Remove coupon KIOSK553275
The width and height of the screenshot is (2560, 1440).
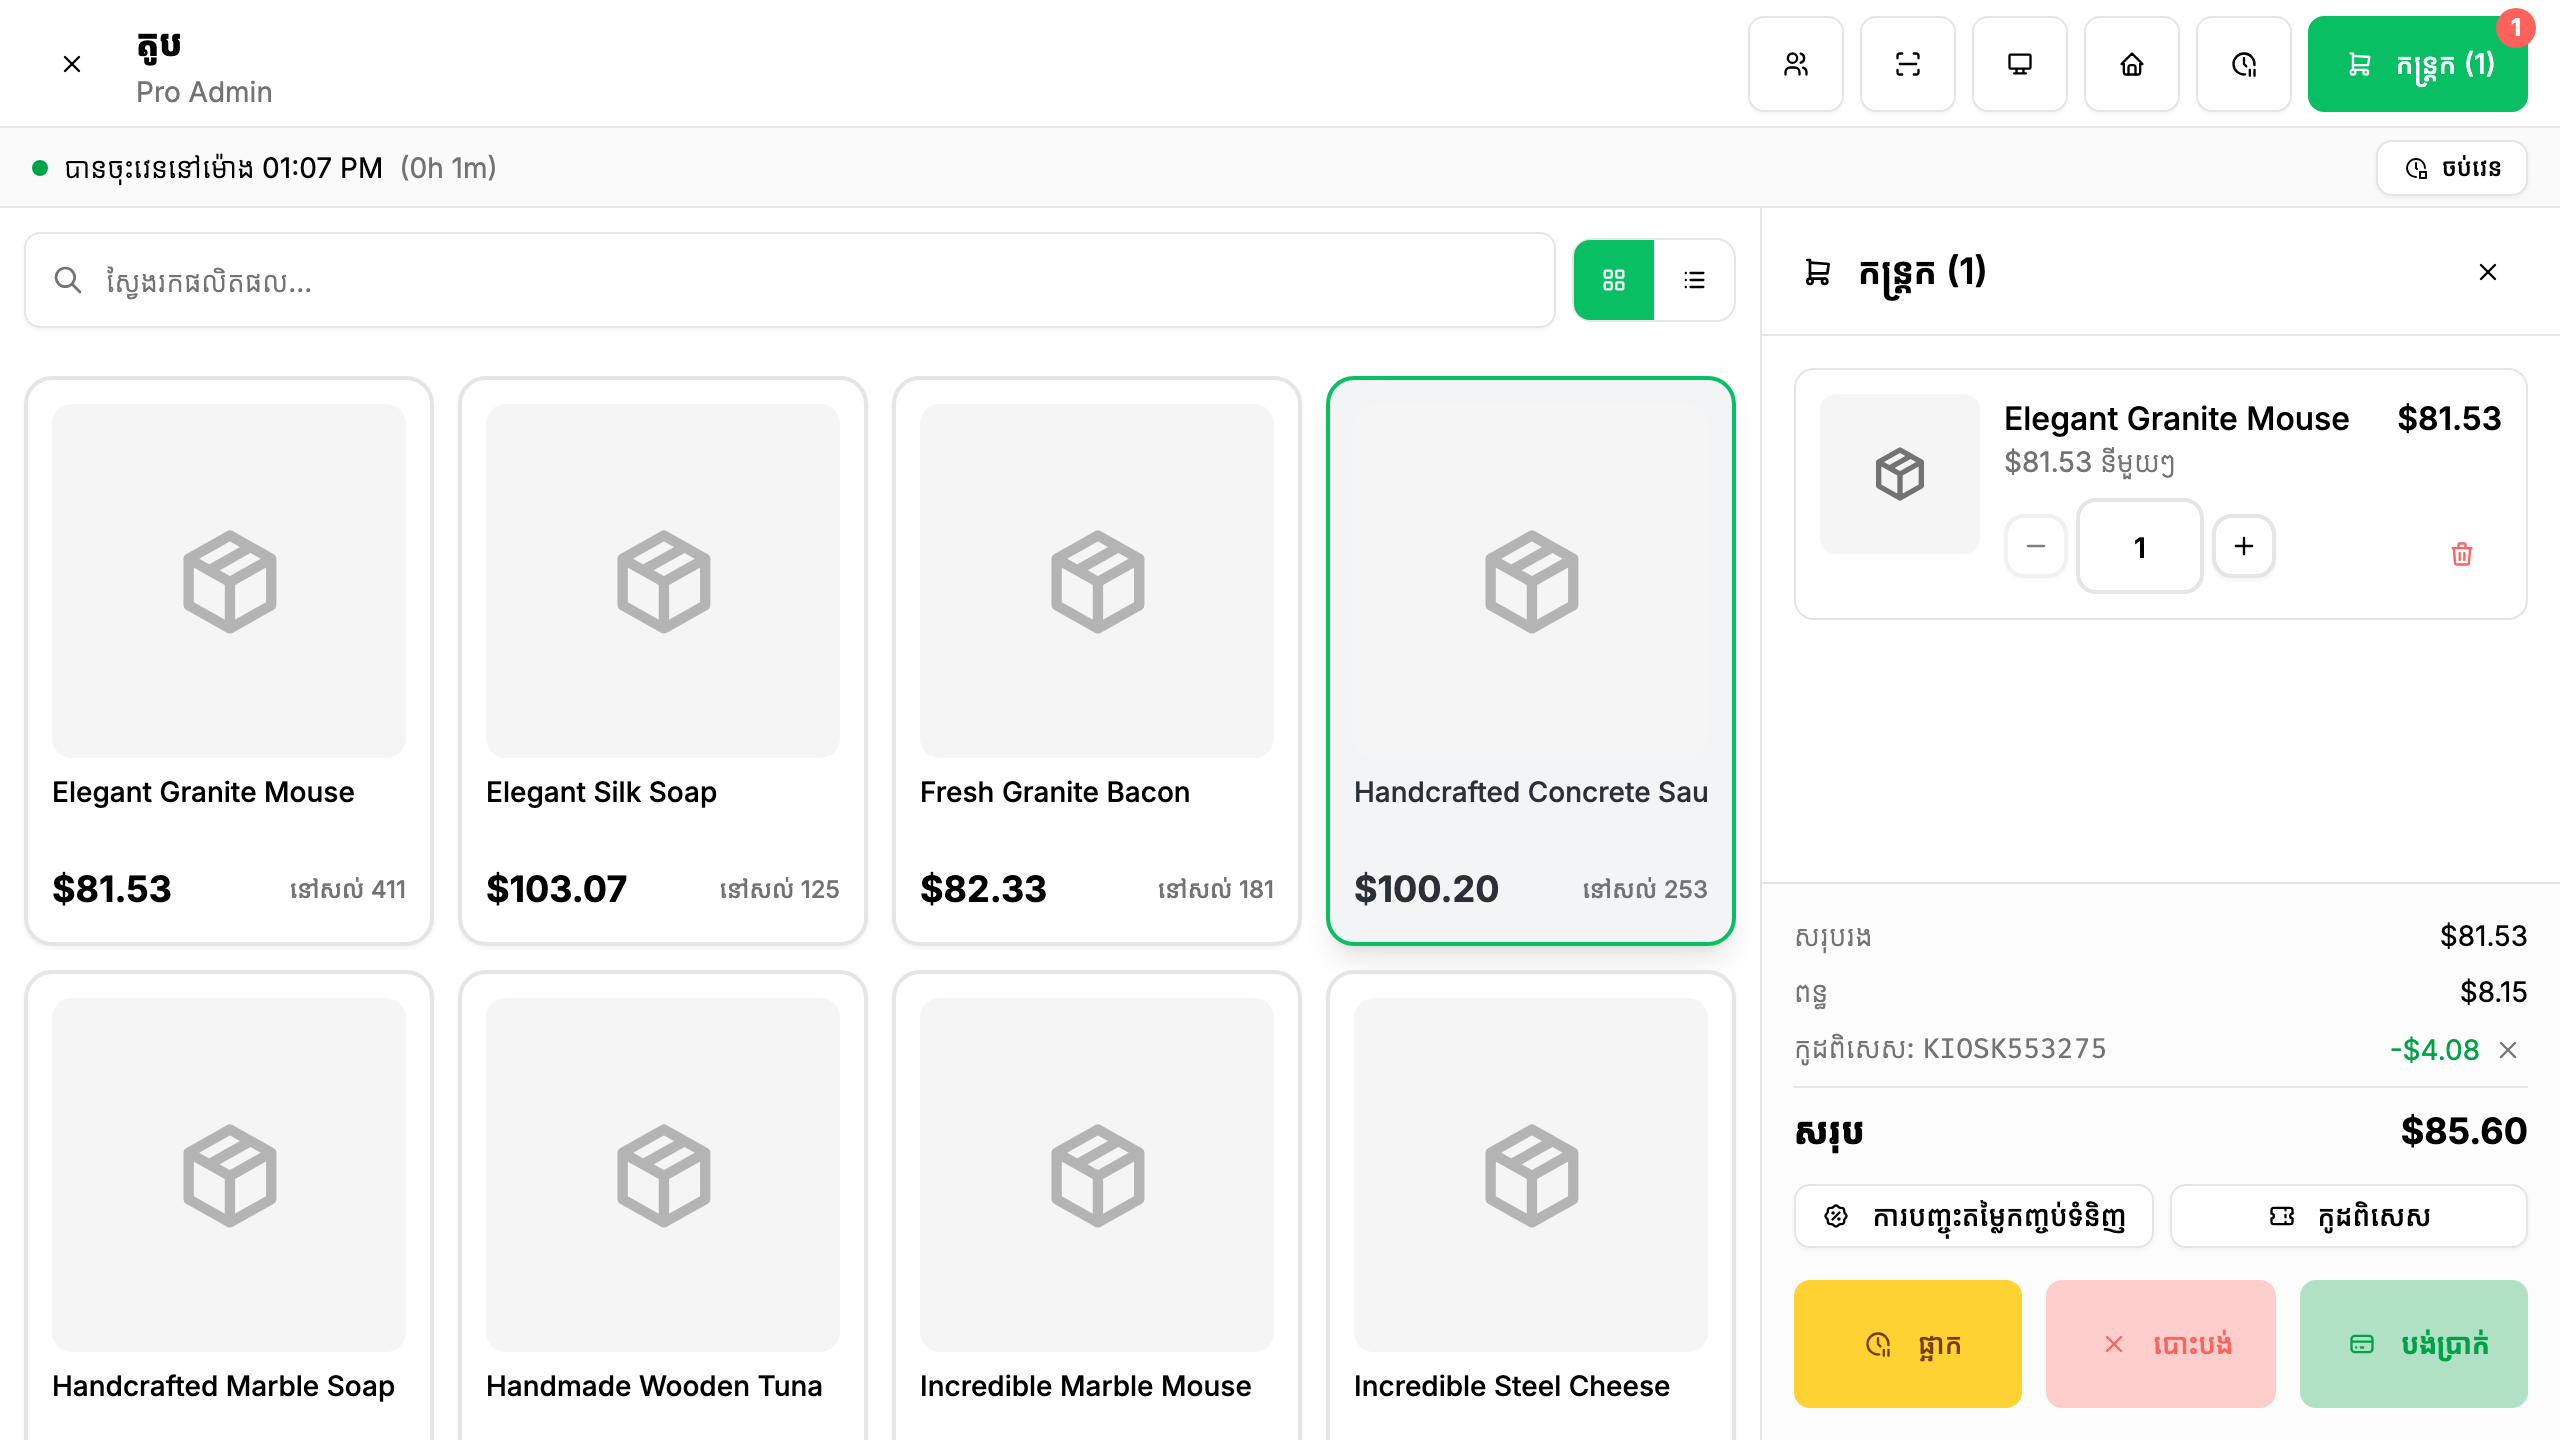tap(2508, 1050)
